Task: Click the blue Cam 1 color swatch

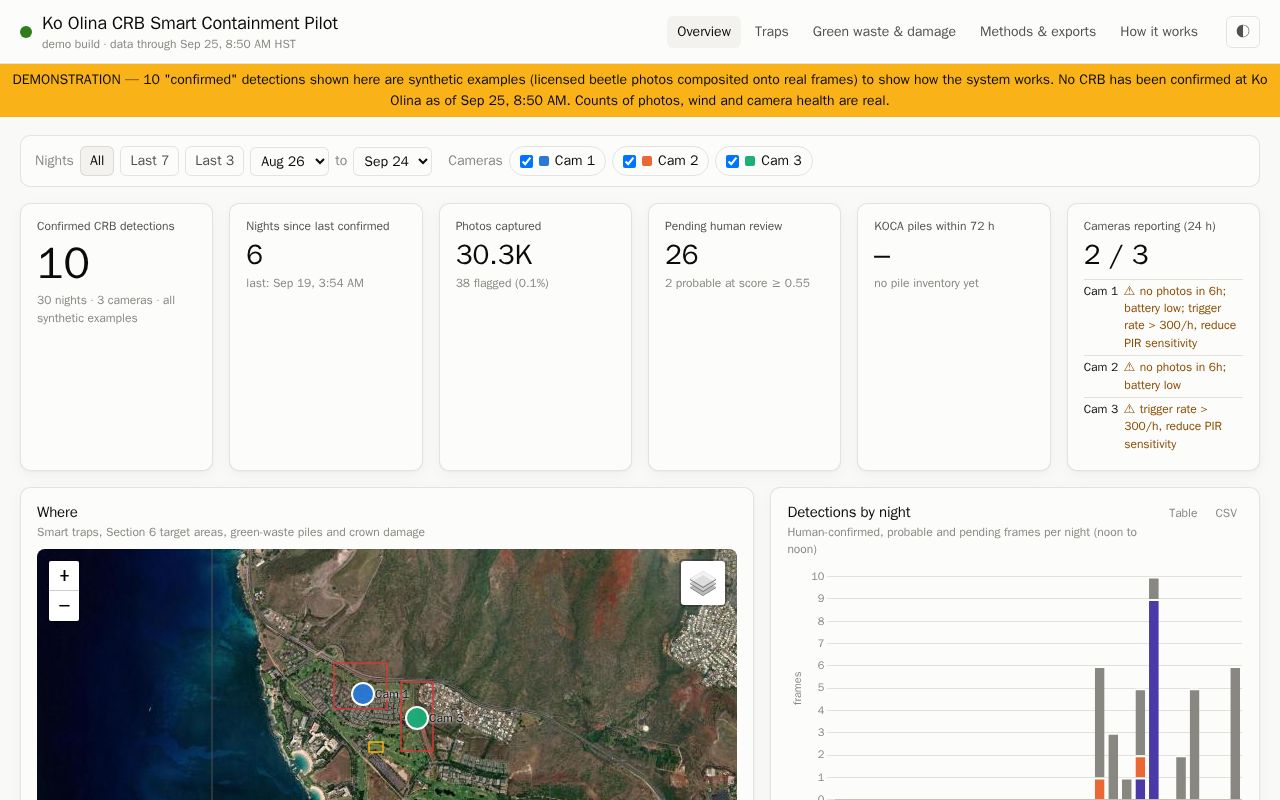Action: coord(544,161)
